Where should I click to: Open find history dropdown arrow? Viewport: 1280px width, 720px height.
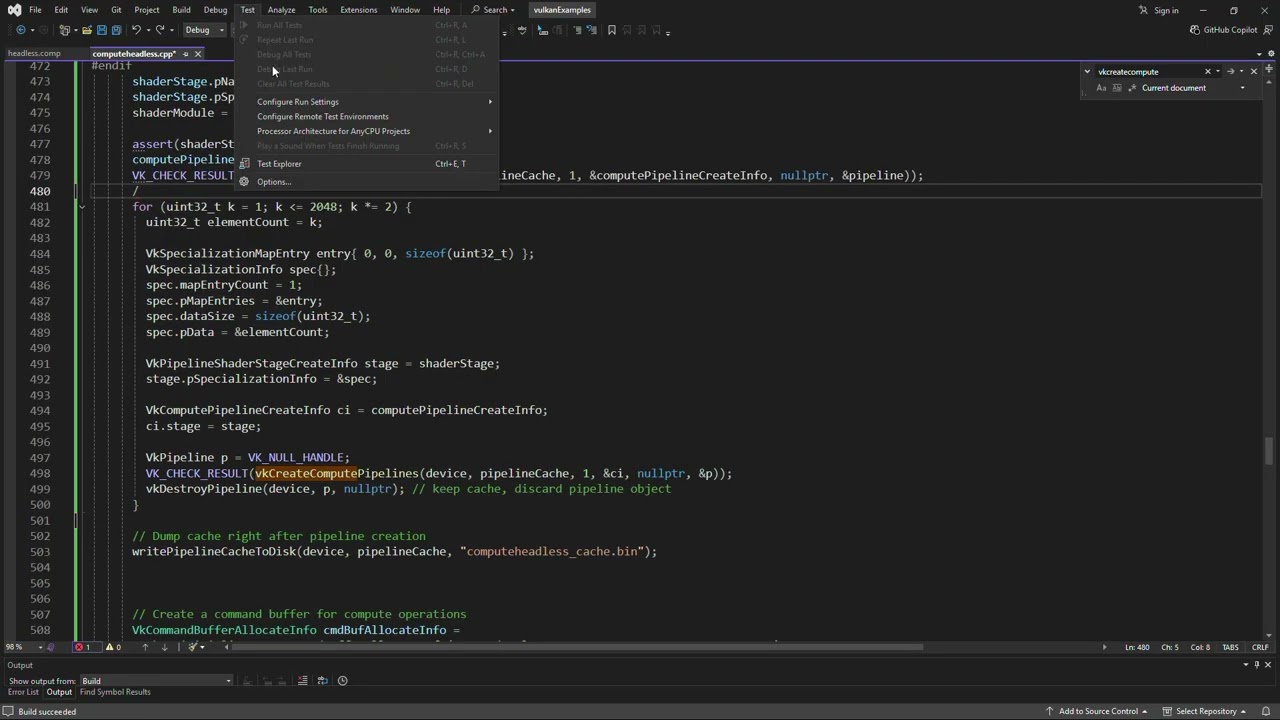1219,72
